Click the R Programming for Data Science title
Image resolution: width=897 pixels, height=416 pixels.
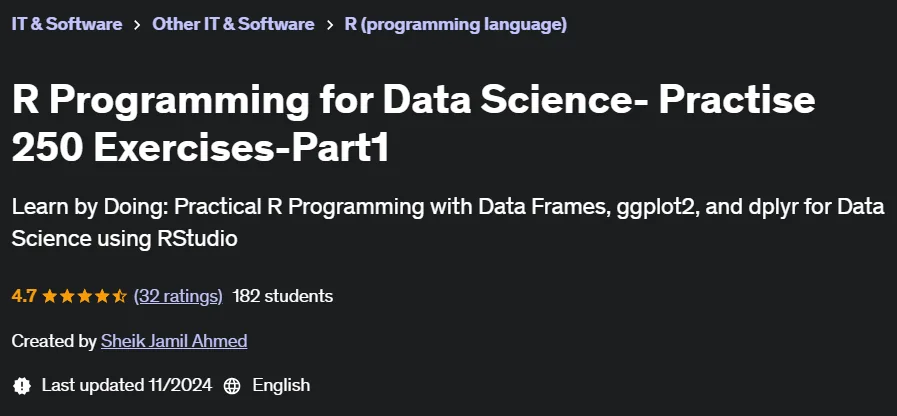[413, 124]
